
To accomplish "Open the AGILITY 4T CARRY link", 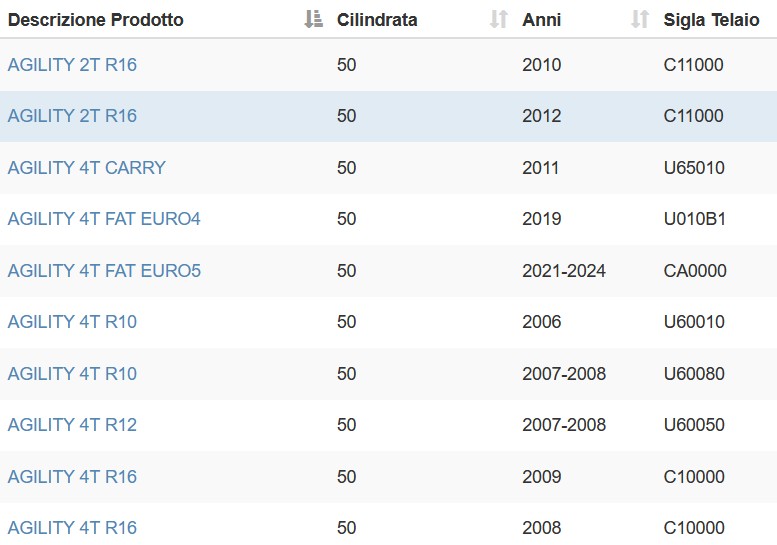I will 87,167.
